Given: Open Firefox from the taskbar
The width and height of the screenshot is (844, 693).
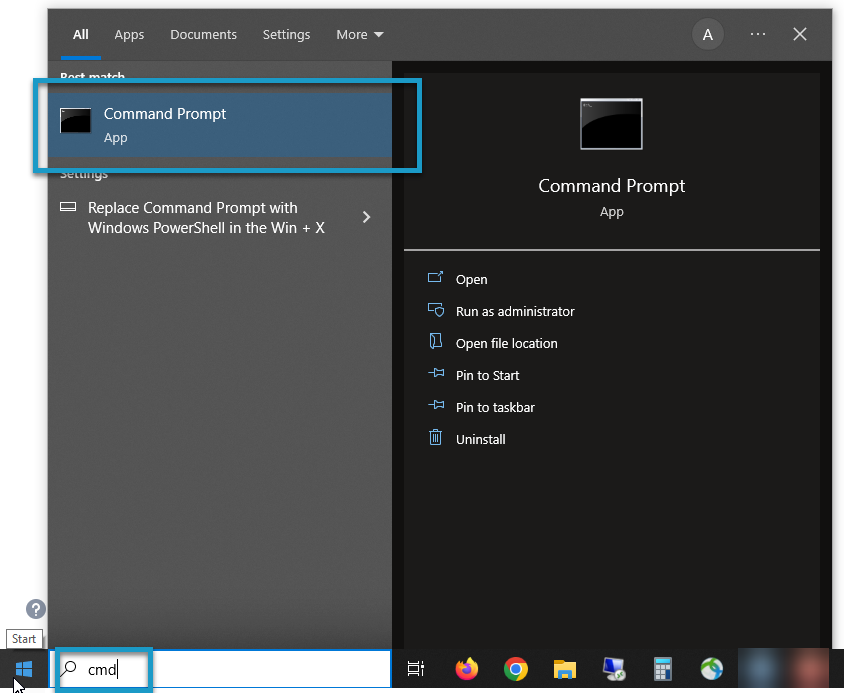Looking at the screenshot, I should click(465, 669).
